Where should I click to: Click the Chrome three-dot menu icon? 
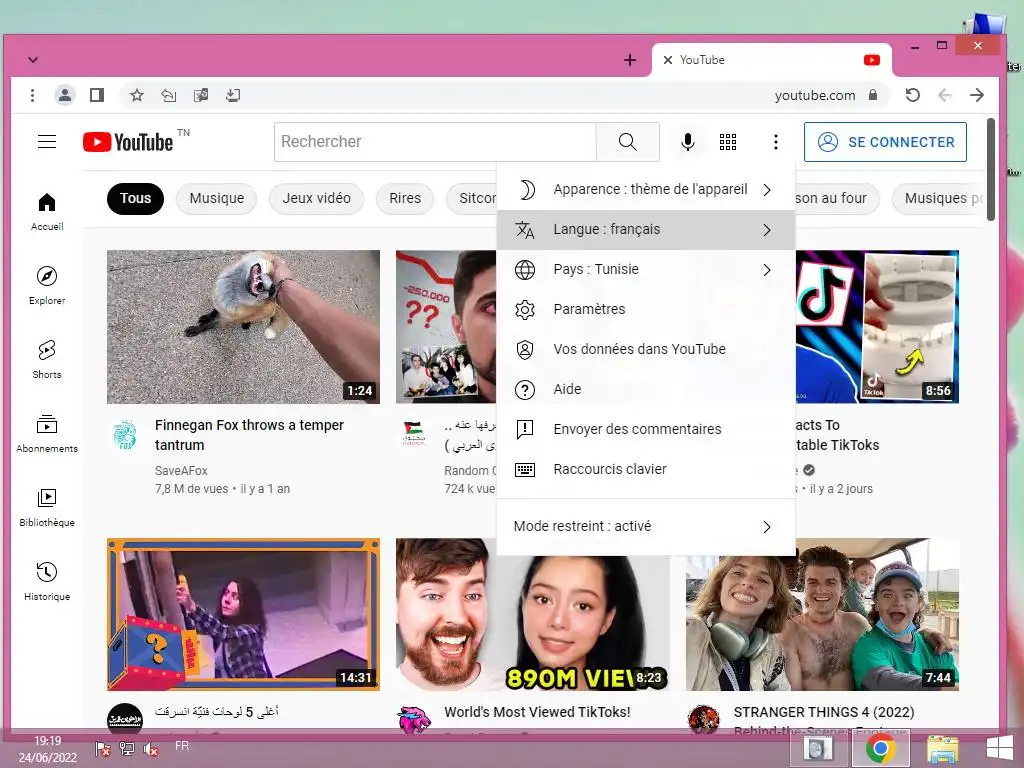pos(32,95)
